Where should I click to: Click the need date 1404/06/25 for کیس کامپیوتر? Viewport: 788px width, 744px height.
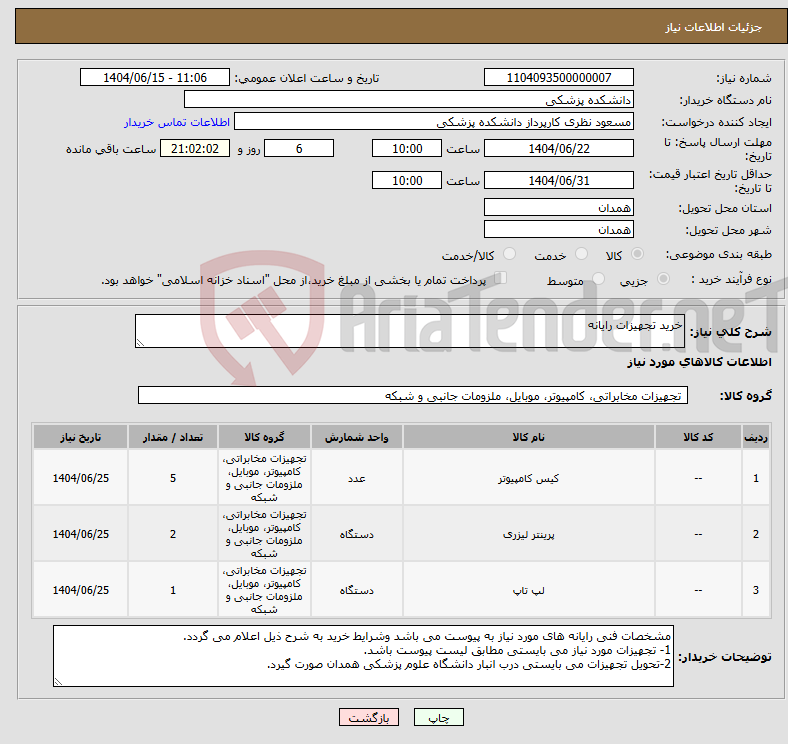80,478
